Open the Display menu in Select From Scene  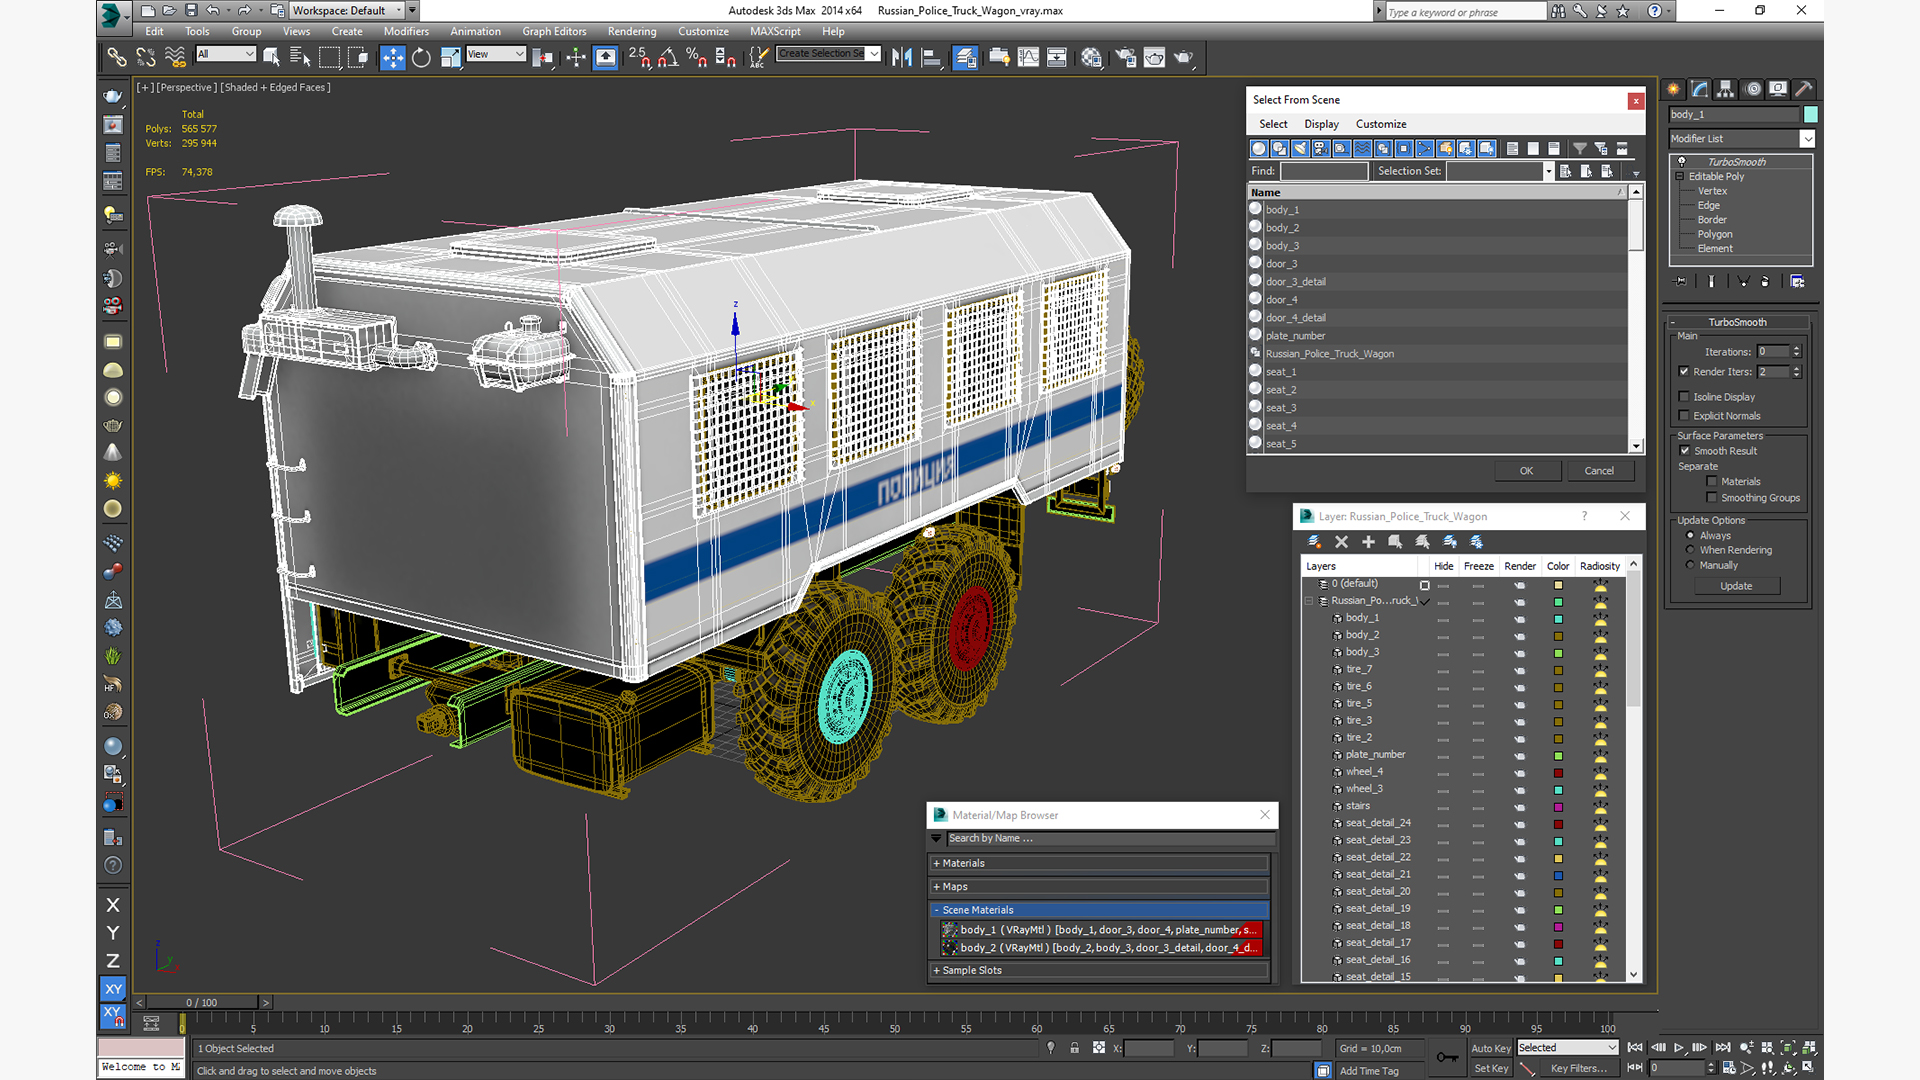pyautogui.click(x=1321, y=124)
